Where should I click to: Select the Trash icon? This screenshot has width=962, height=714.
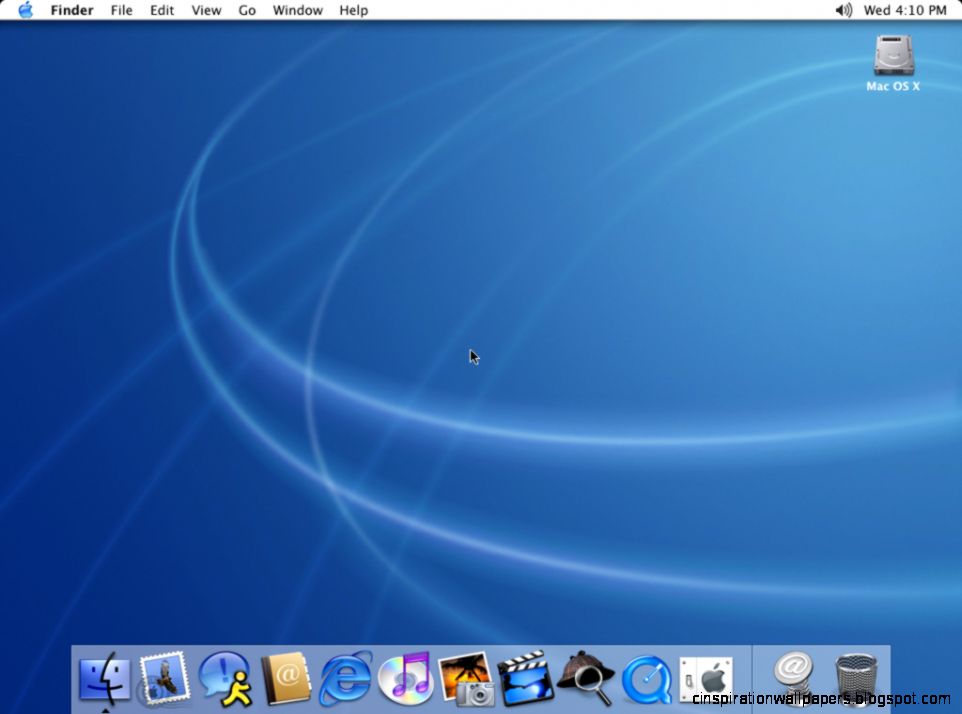click(x=855, y=678)
